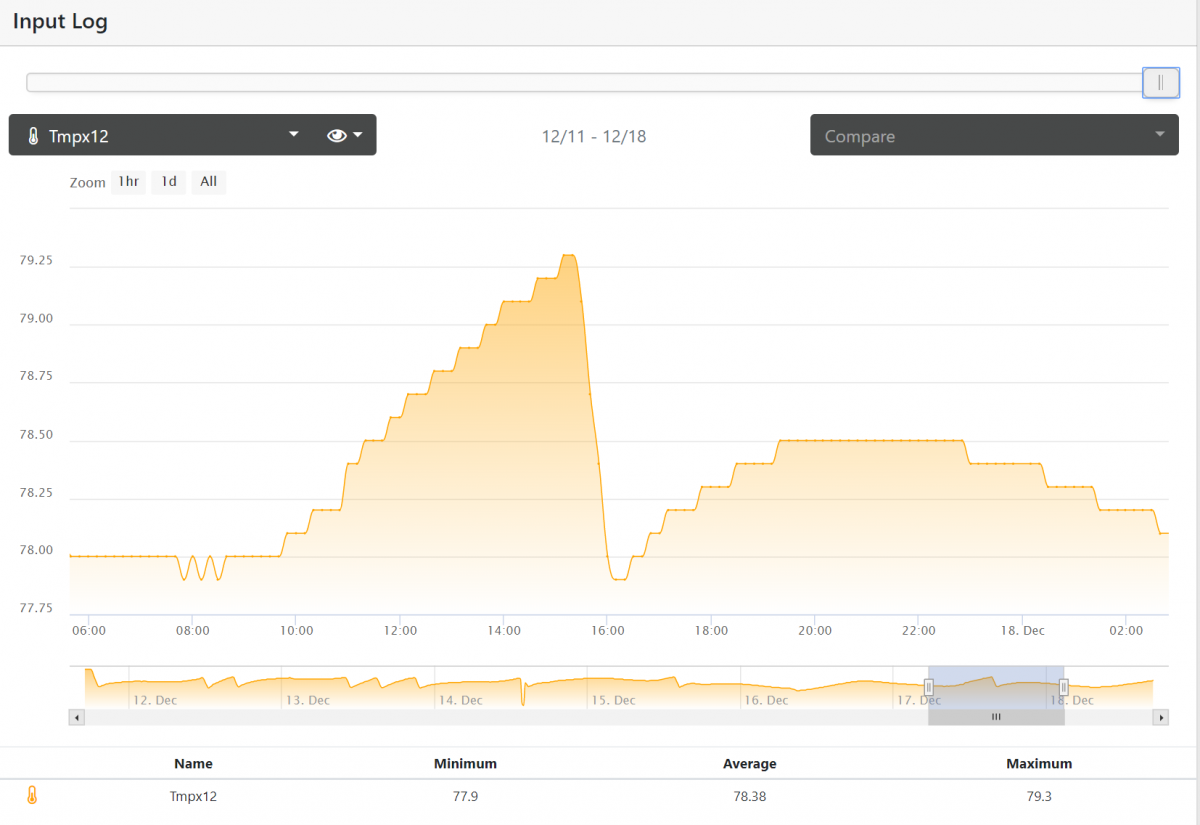Click the Maximum column header
This screenshot has height=825, width=1200.
(x=1039, y=763)
